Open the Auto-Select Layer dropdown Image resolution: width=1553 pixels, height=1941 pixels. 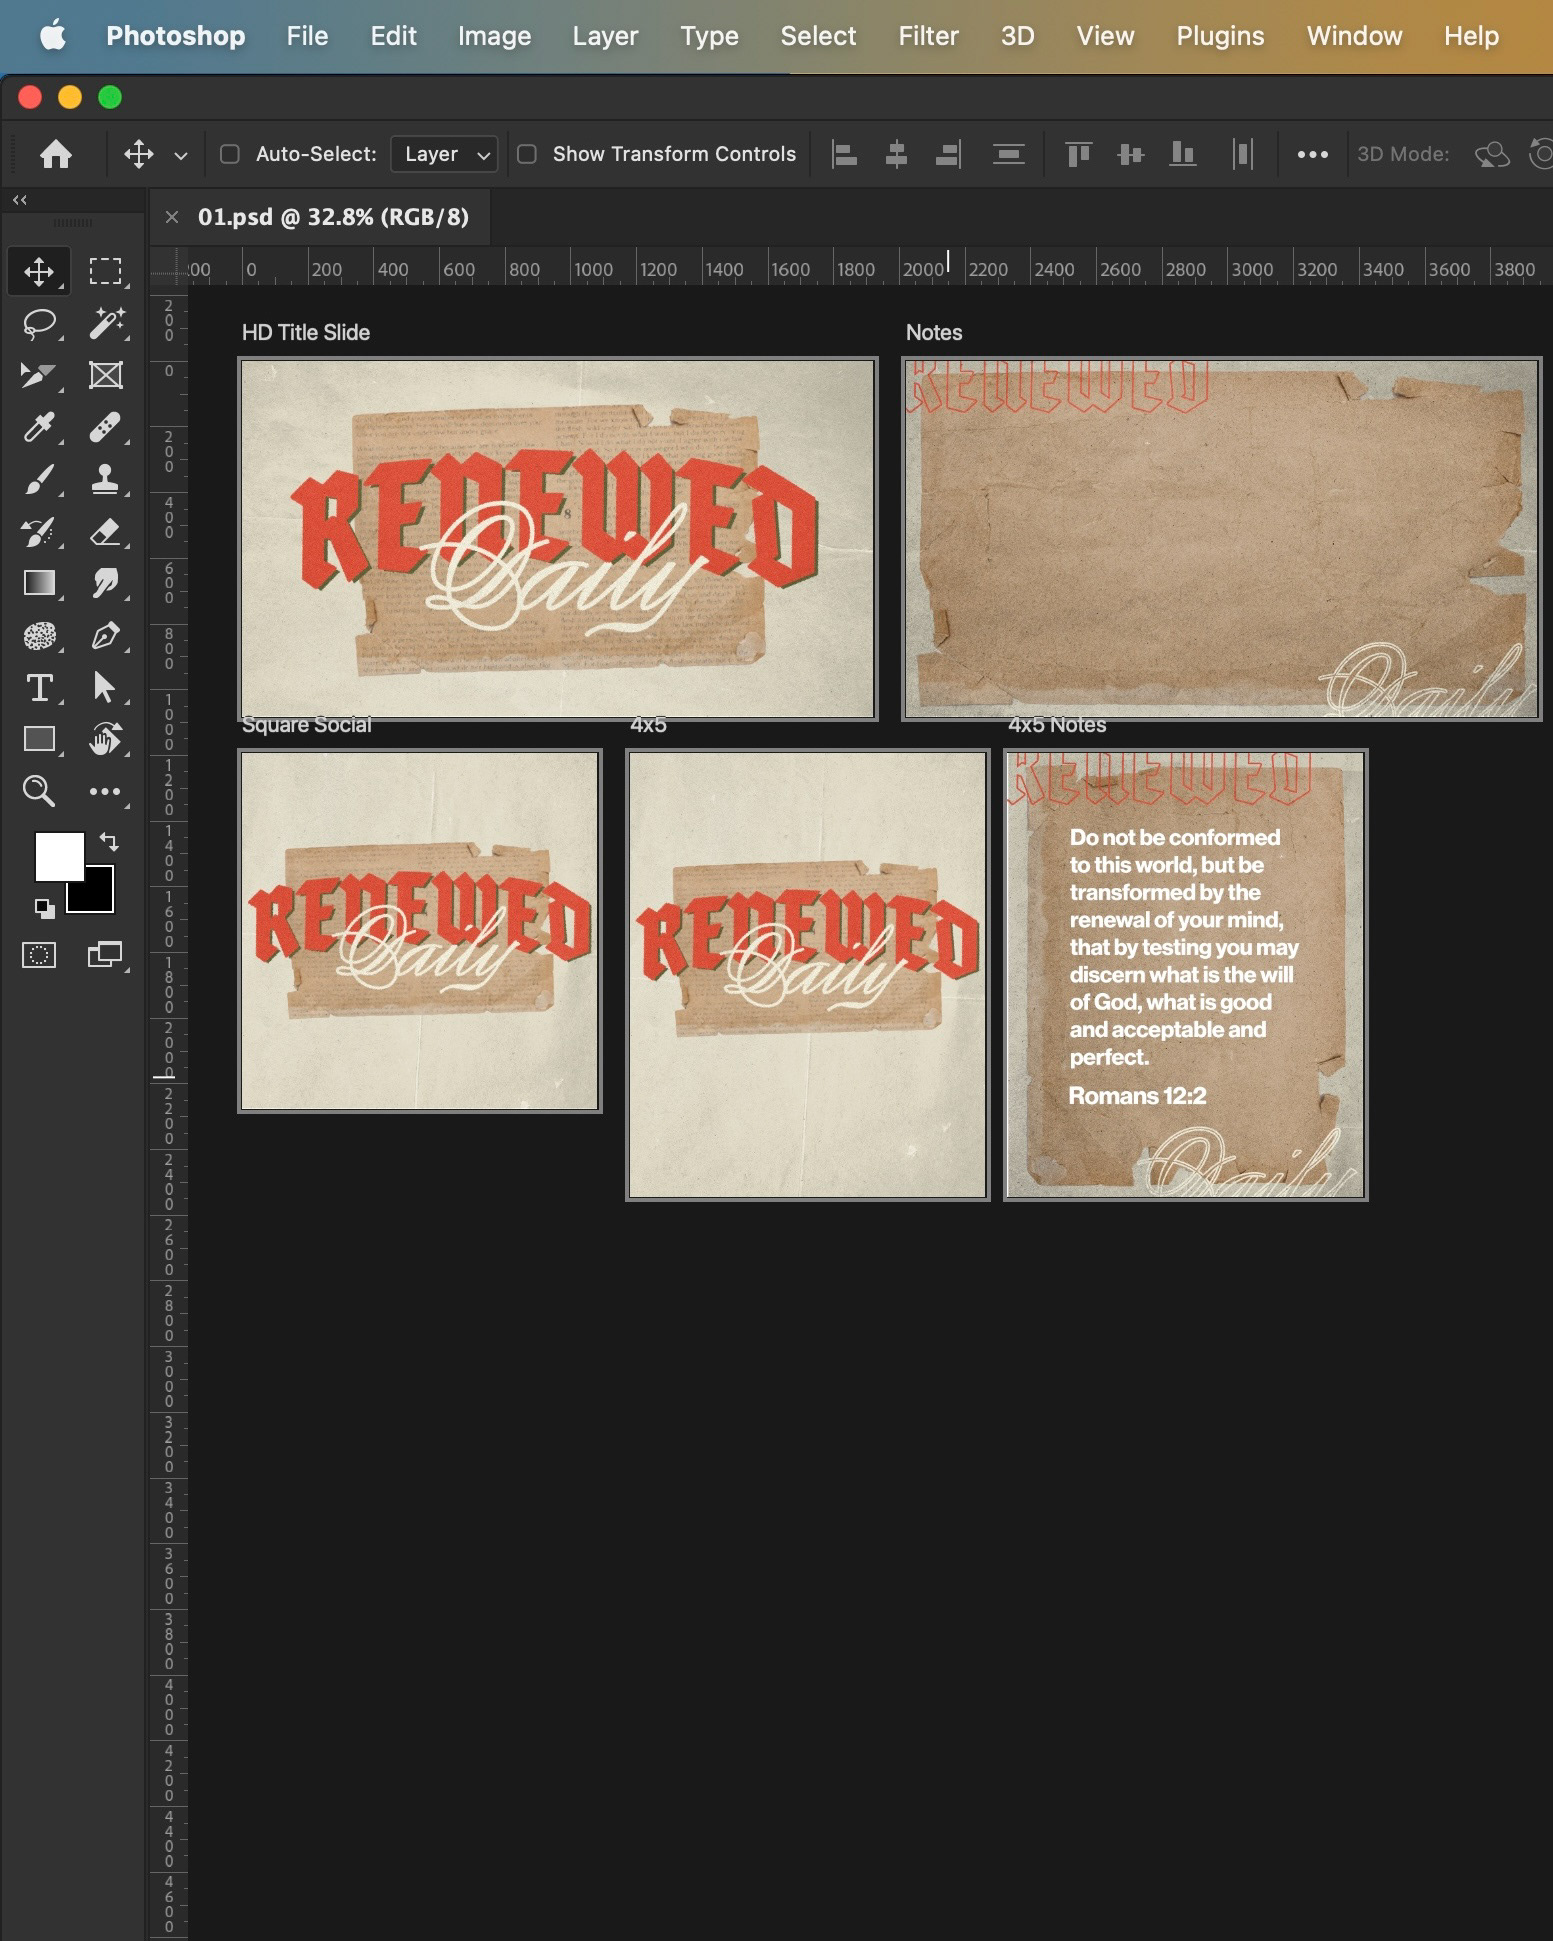tap(445, 154)
